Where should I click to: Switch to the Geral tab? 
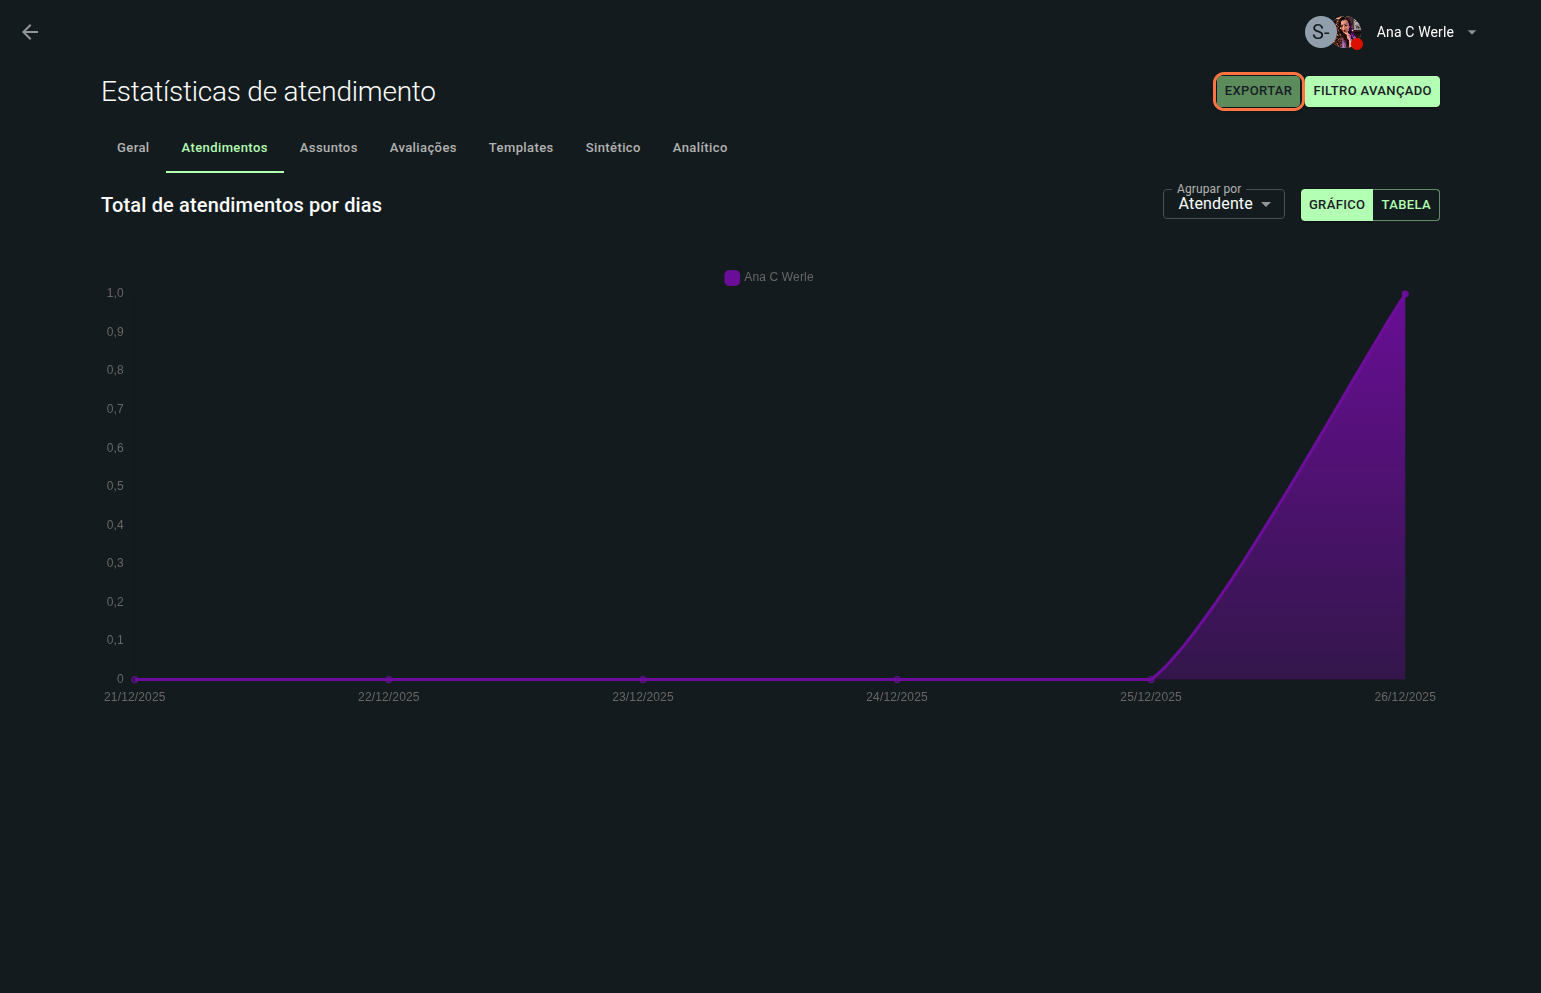tap(133, 148)
